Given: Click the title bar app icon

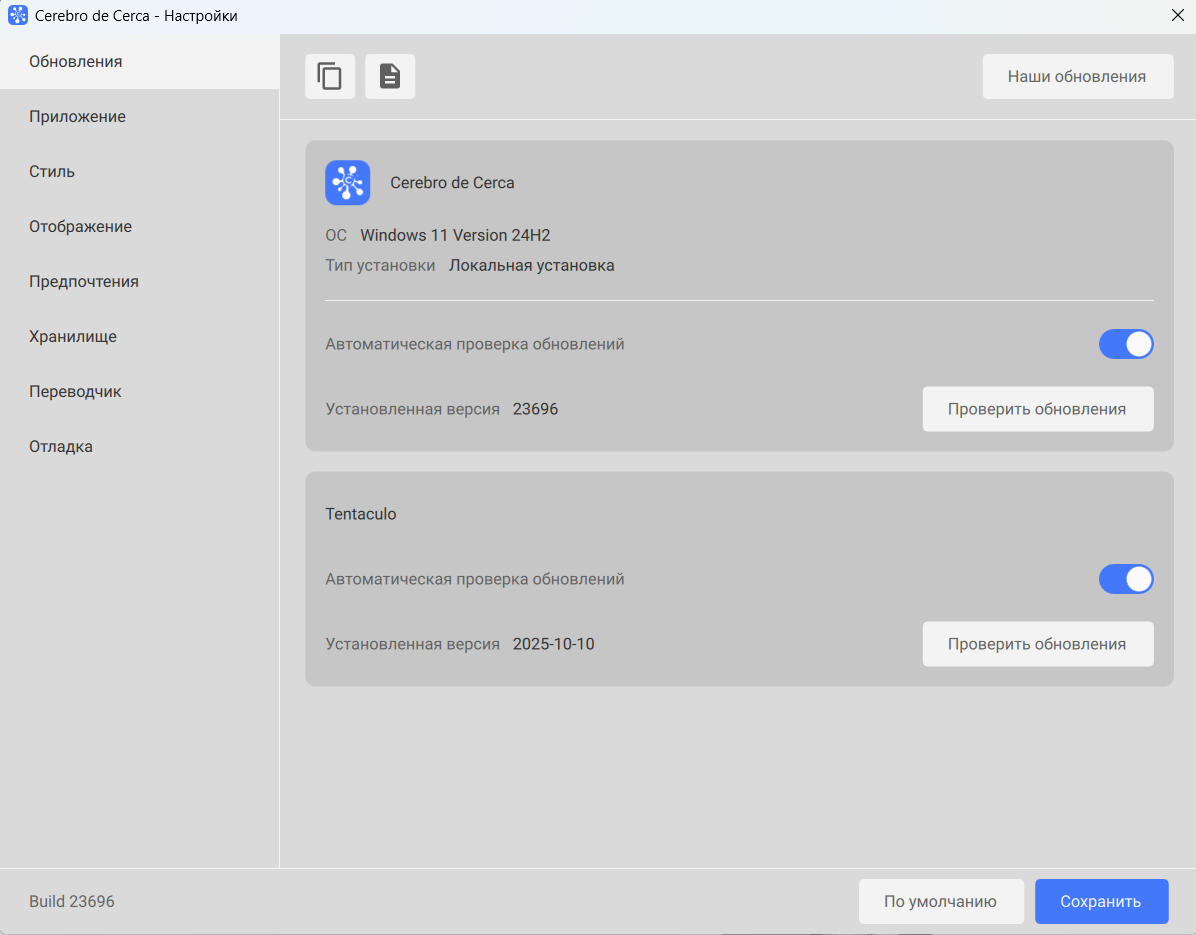Looking at the screenshot, I should (x=18, y=16).
